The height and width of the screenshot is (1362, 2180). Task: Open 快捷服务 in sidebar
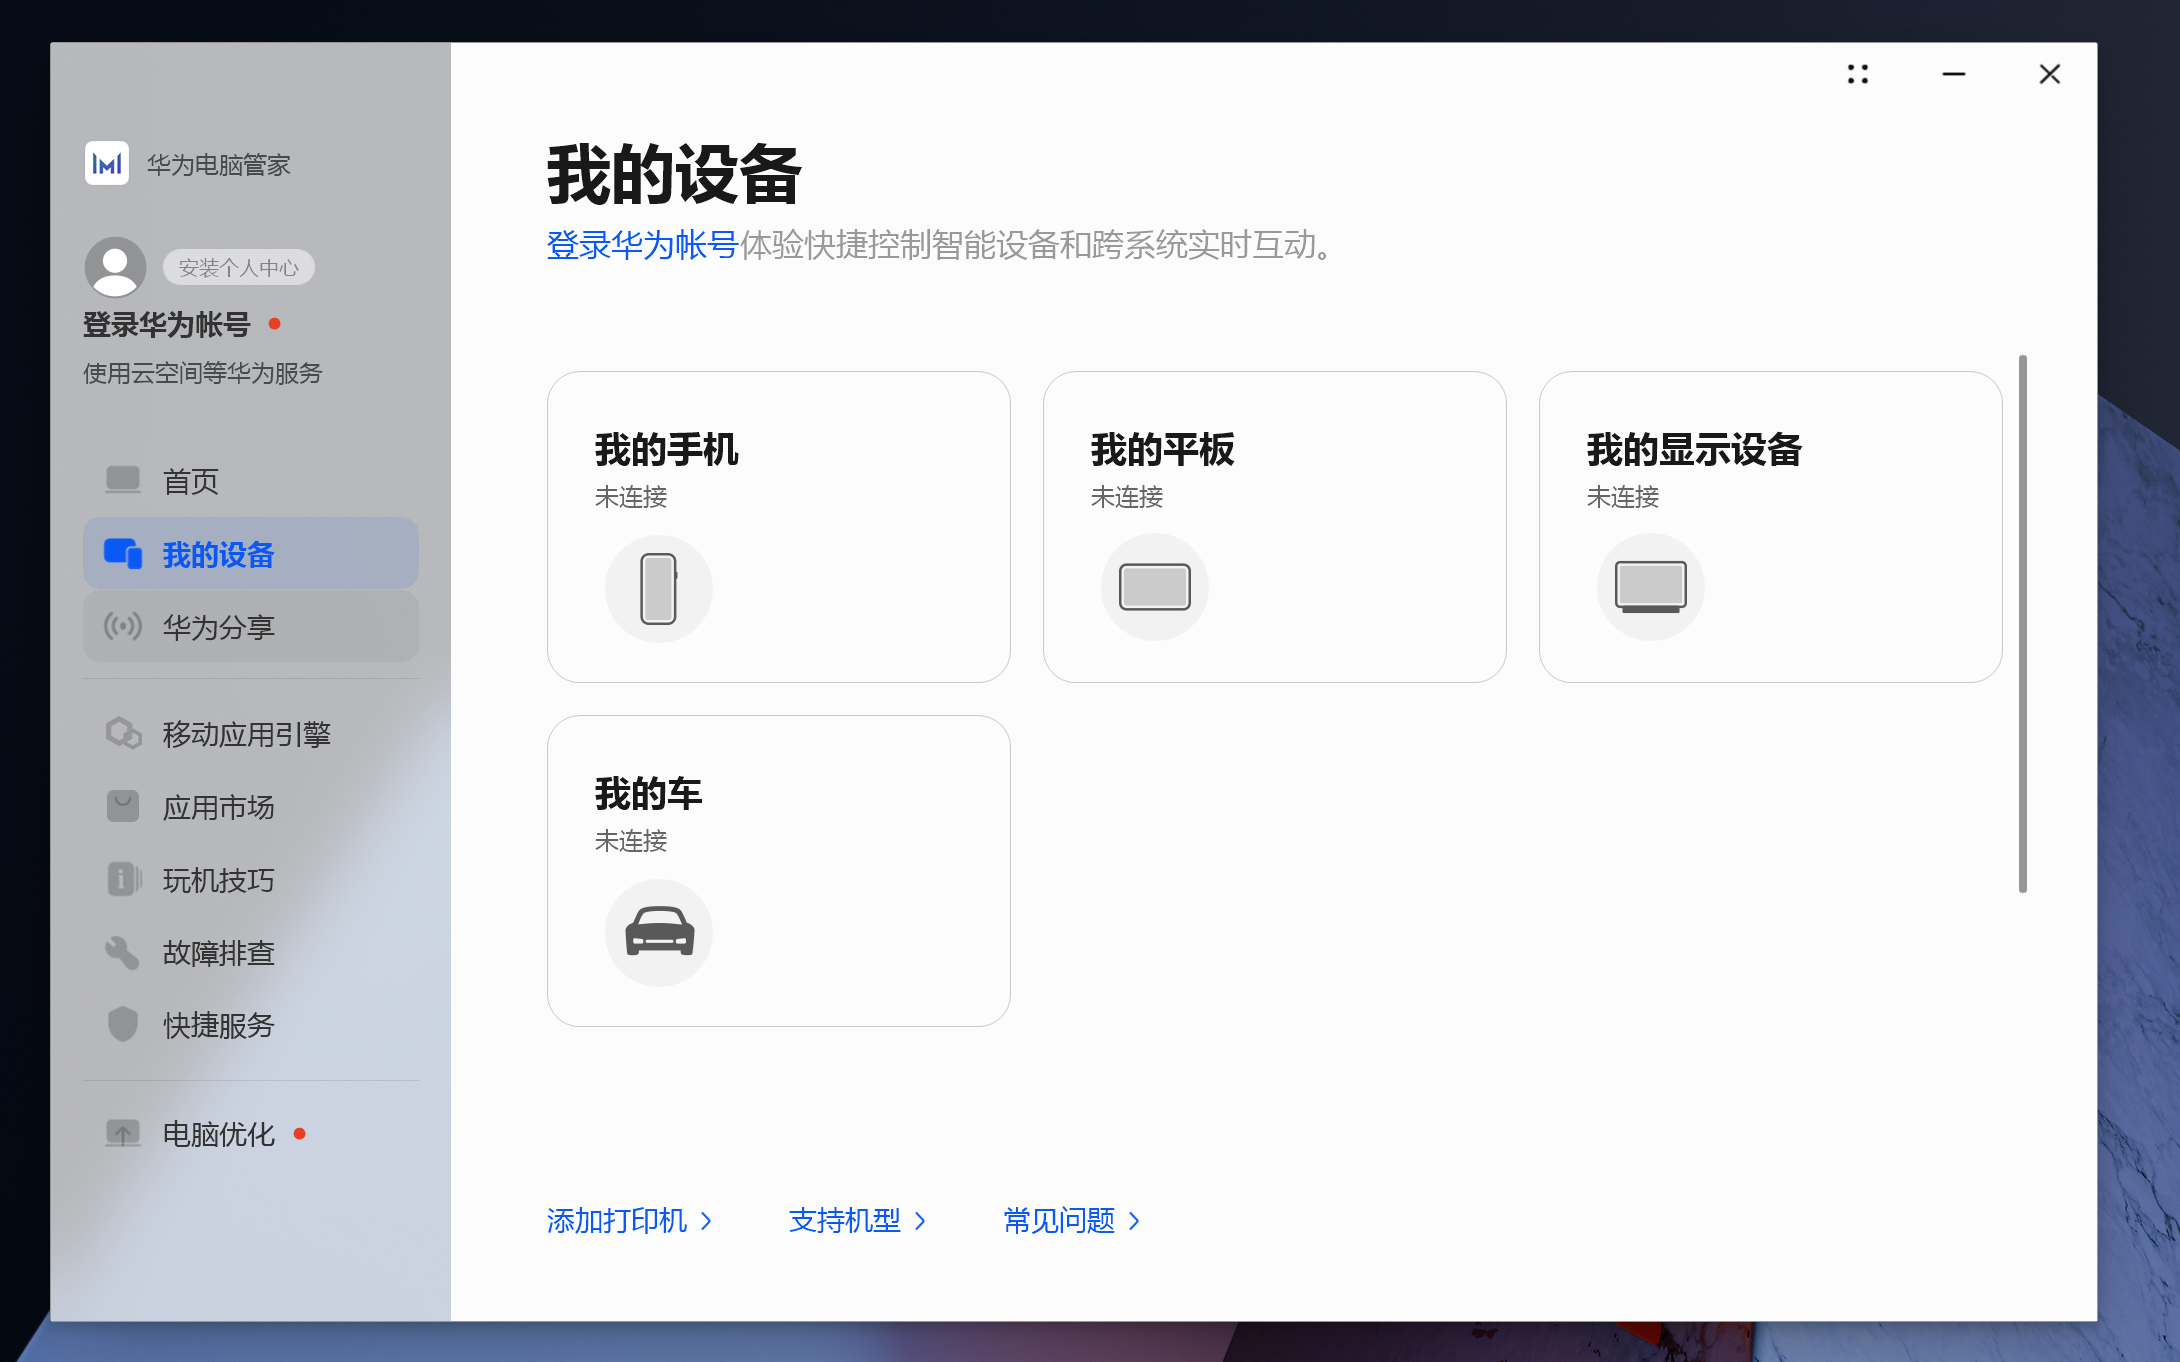coord(251,1025)
